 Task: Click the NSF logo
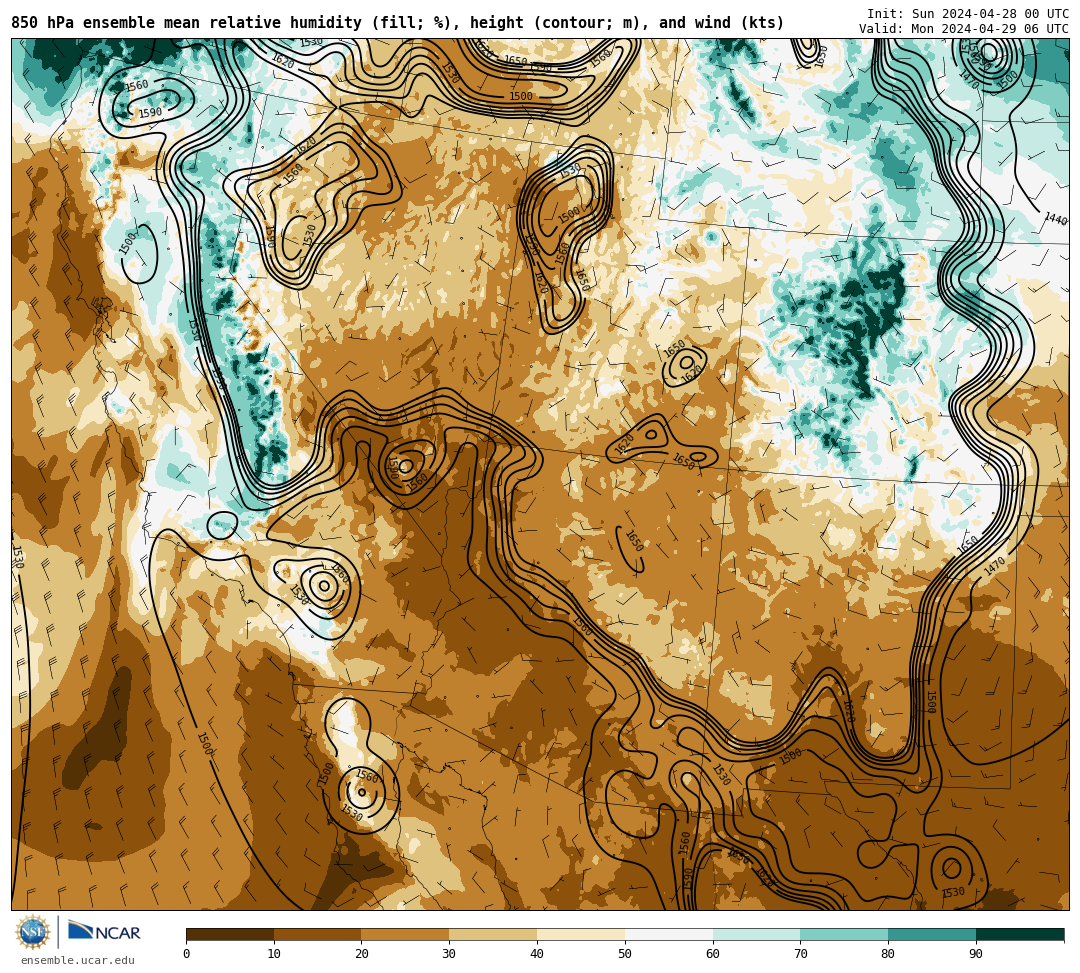click(x=32, y=932)
